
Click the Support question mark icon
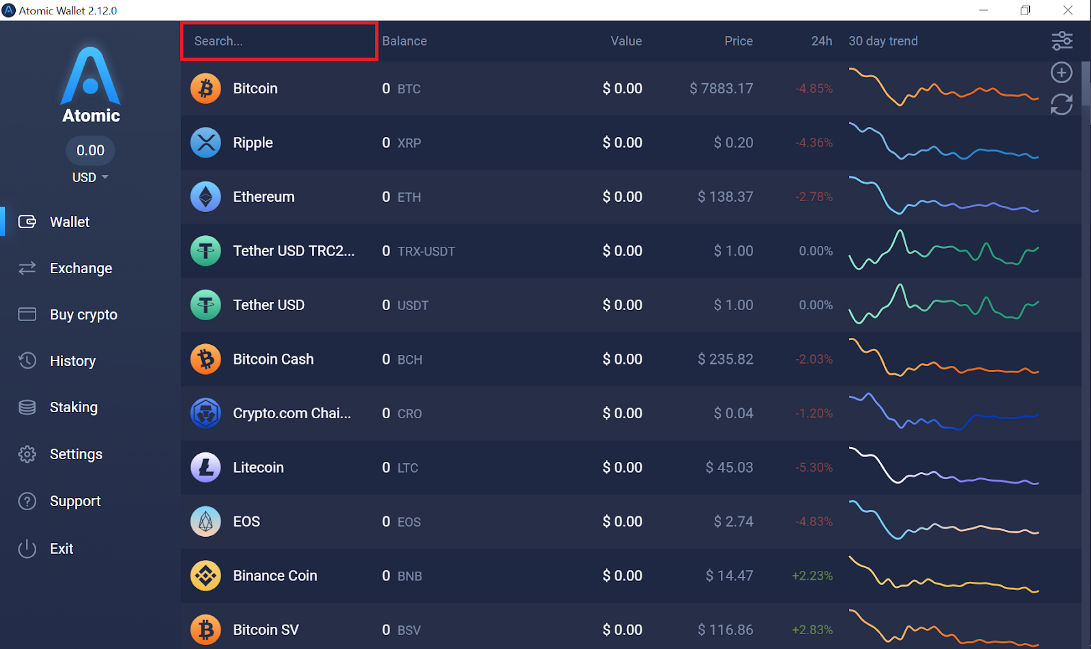click(x=27, y=501)
